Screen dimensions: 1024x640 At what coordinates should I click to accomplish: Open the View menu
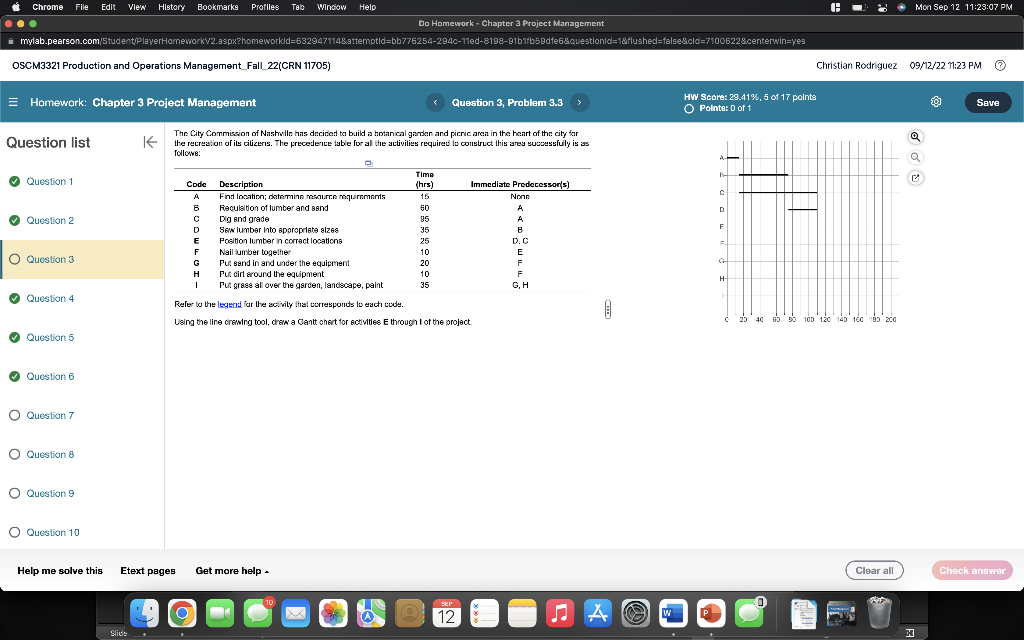pos(136,7)
